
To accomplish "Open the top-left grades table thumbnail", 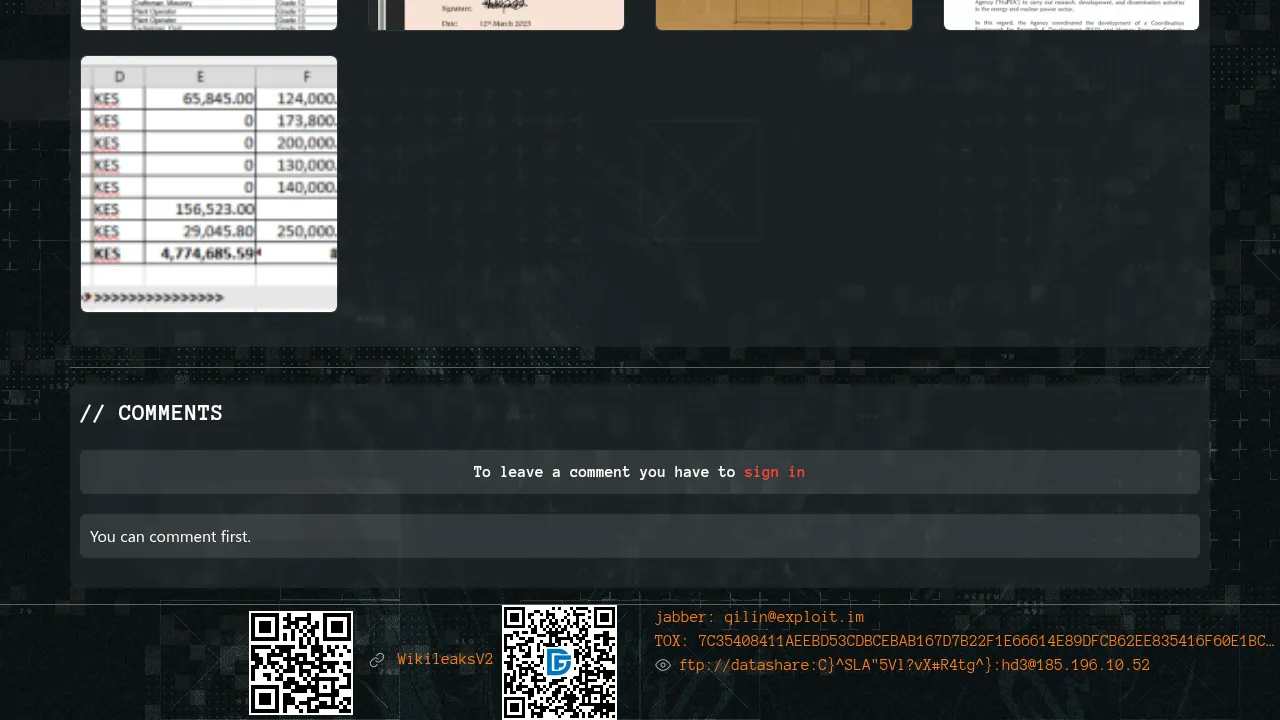I will (209, 14).
